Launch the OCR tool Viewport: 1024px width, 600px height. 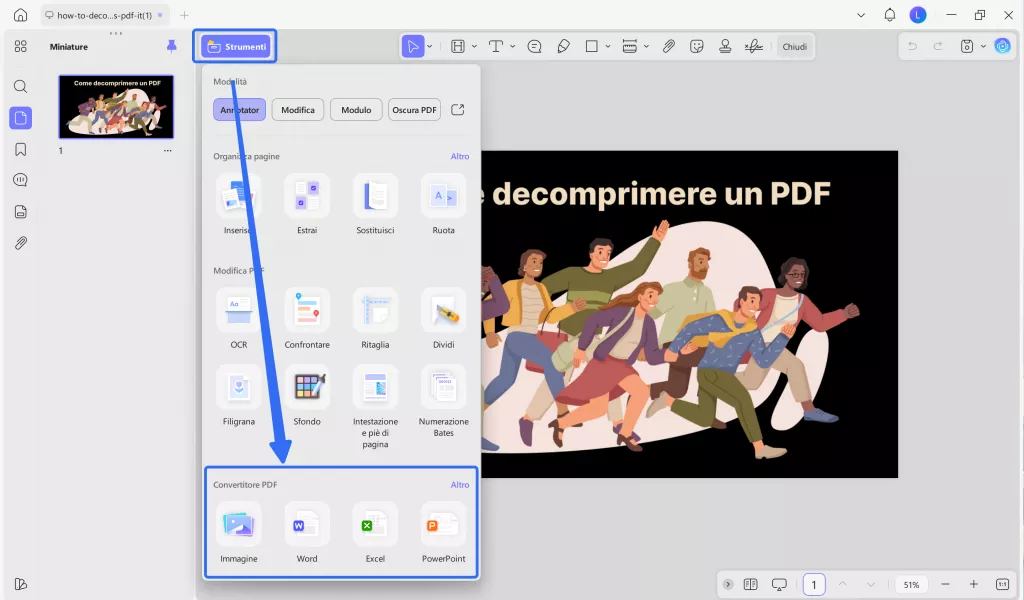coord(238,319)
